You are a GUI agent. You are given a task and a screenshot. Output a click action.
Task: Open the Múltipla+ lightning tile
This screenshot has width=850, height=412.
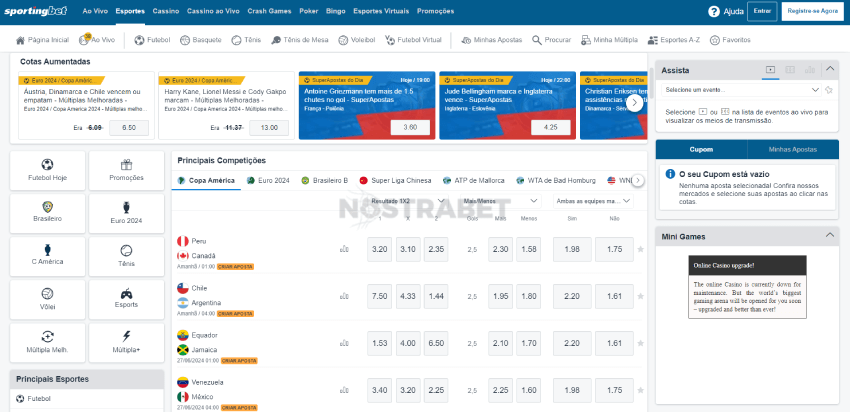126,343
